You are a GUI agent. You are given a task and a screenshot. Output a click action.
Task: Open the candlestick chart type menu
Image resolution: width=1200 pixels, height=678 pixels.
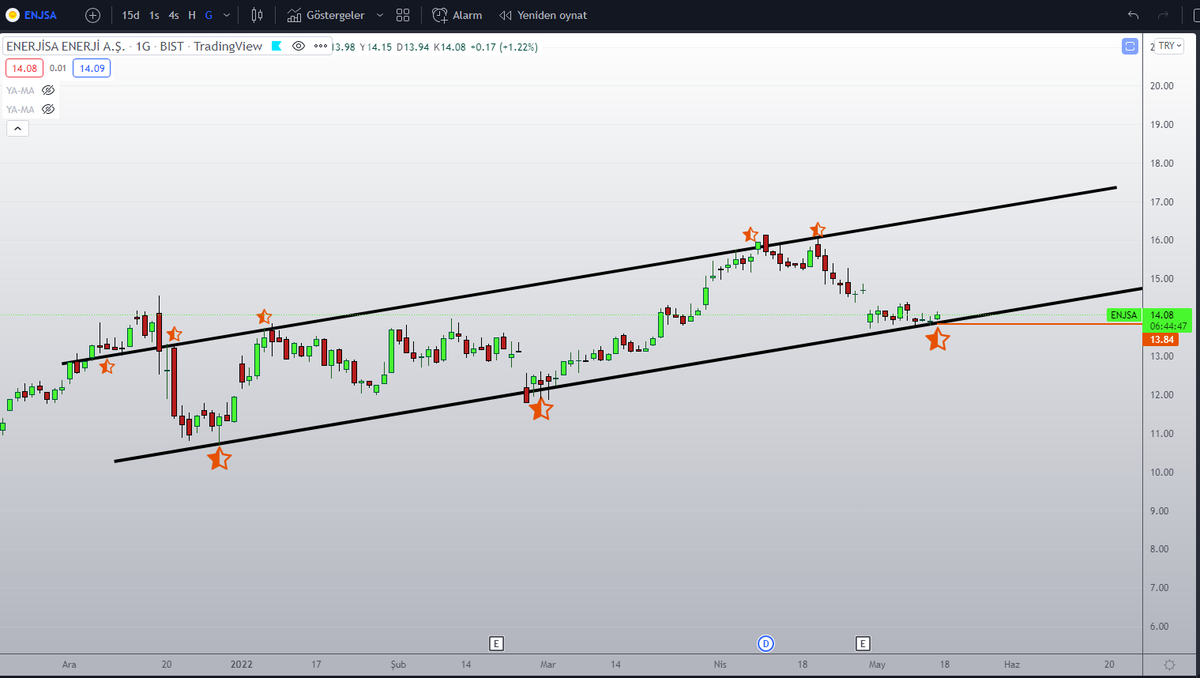[258, 15]
